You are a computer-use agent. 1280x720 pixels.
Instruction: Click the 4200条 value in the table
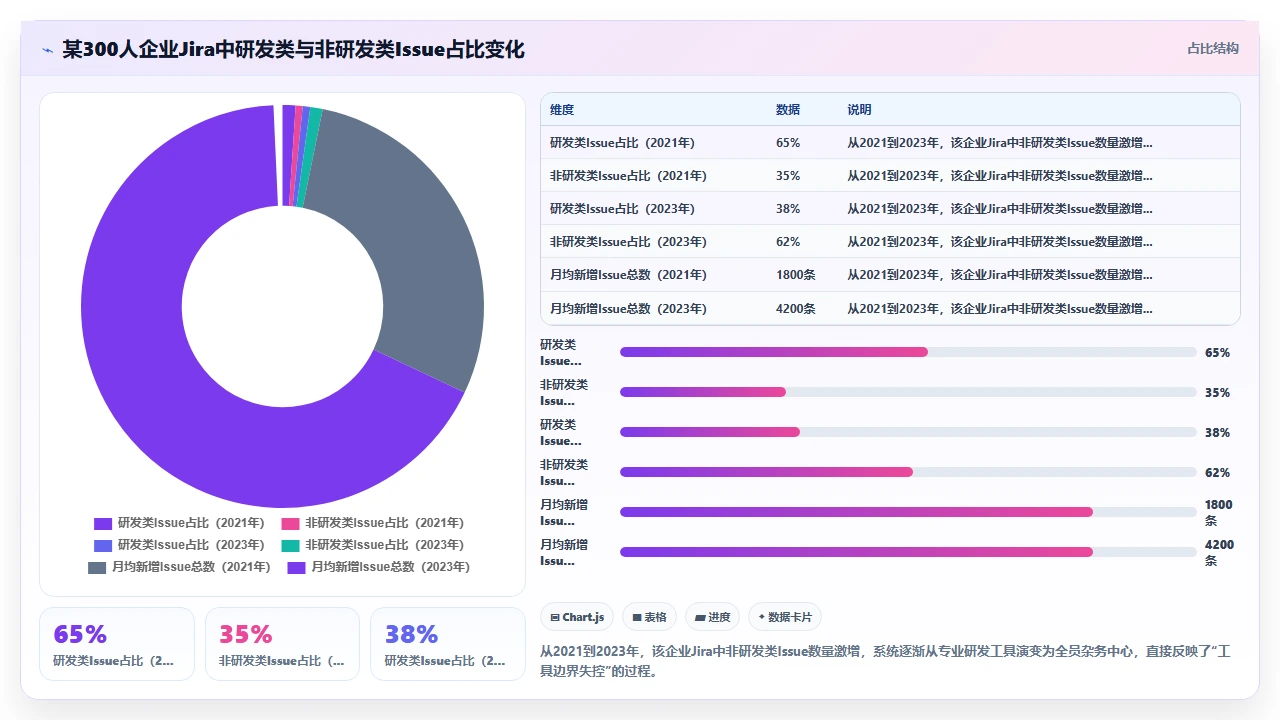click(796, 308)
